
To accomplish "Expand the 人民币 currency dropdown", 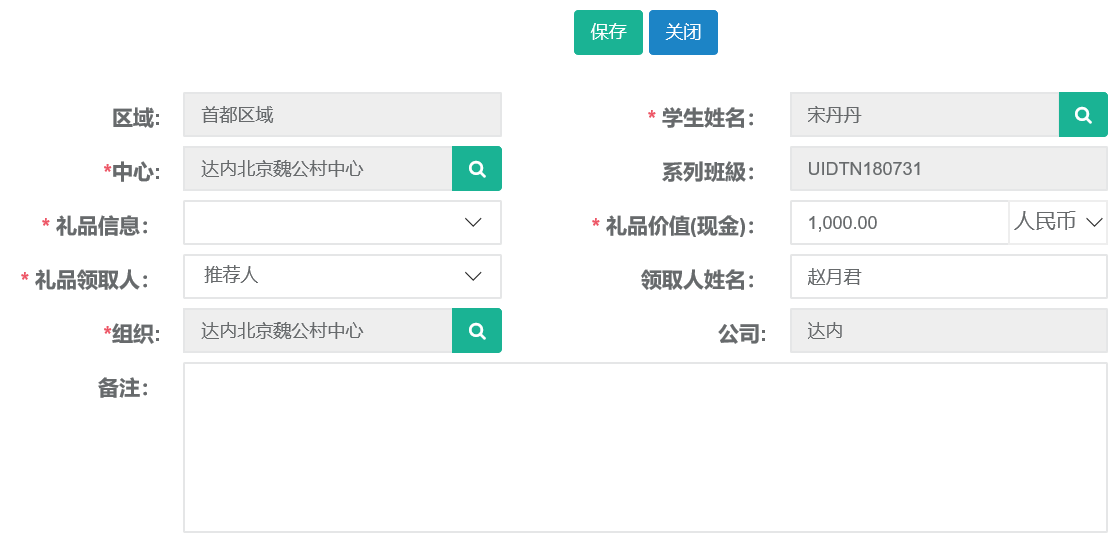I will (1058, 222).
